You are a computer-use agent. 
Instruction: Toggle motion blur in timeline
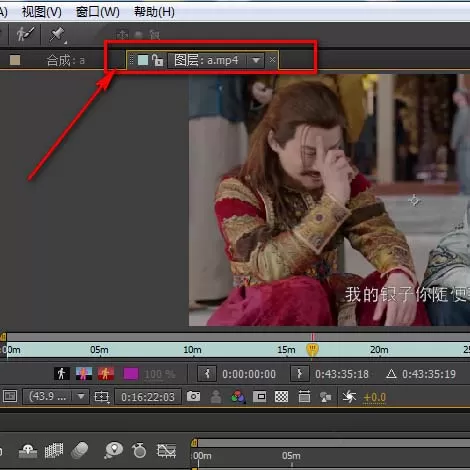[80, 451]
